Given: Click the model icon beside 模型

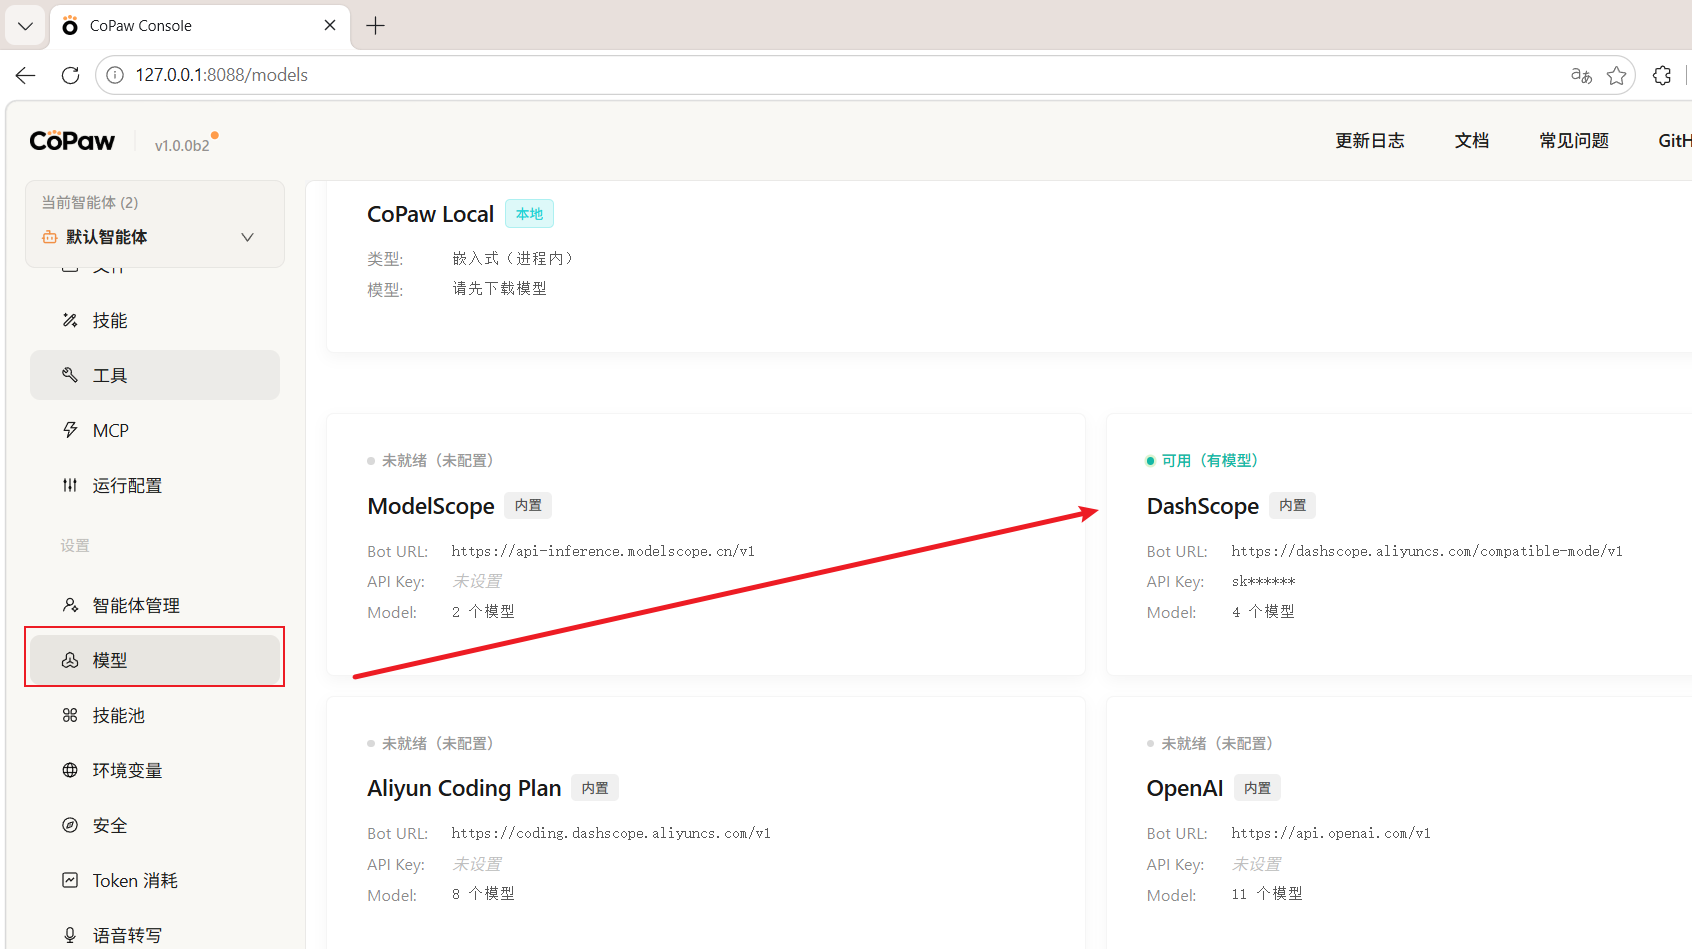Looking at the screenshot, I should 70,660.
